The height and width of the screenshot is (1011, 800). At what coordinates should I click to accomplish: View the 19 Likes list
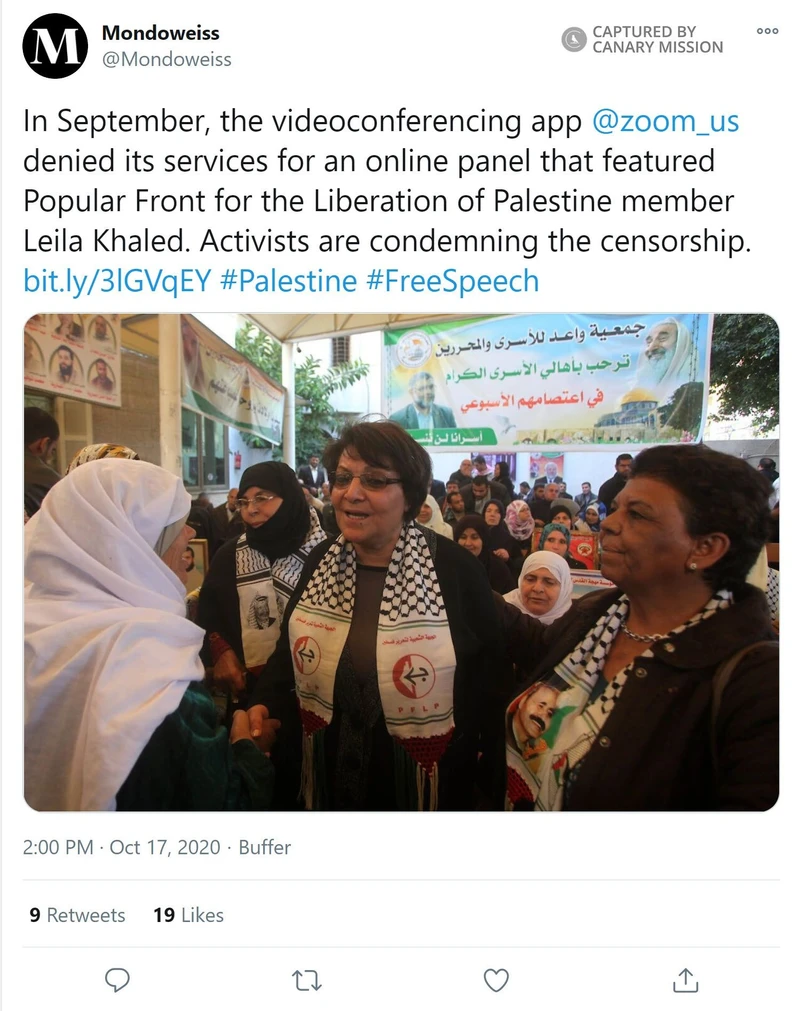point(188,915)
